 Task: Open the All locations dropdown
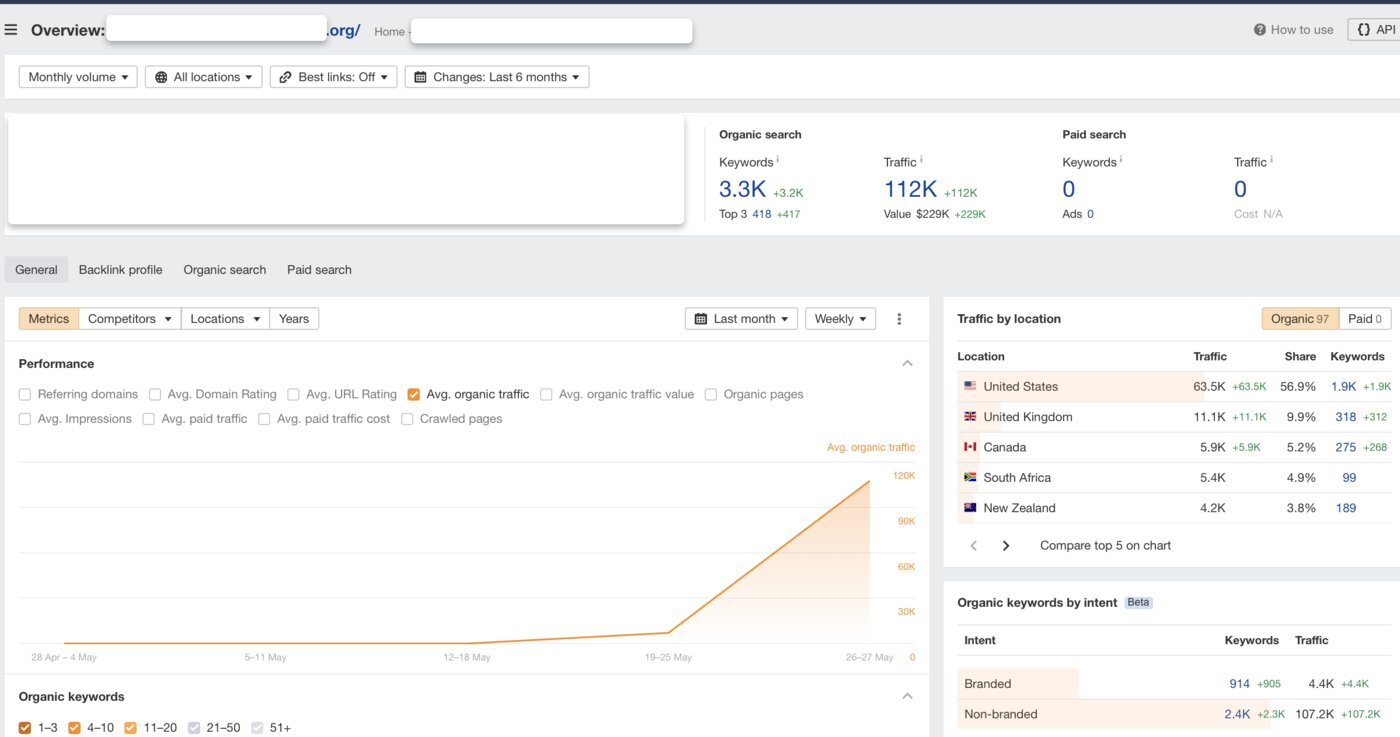(x=204, y=77)
